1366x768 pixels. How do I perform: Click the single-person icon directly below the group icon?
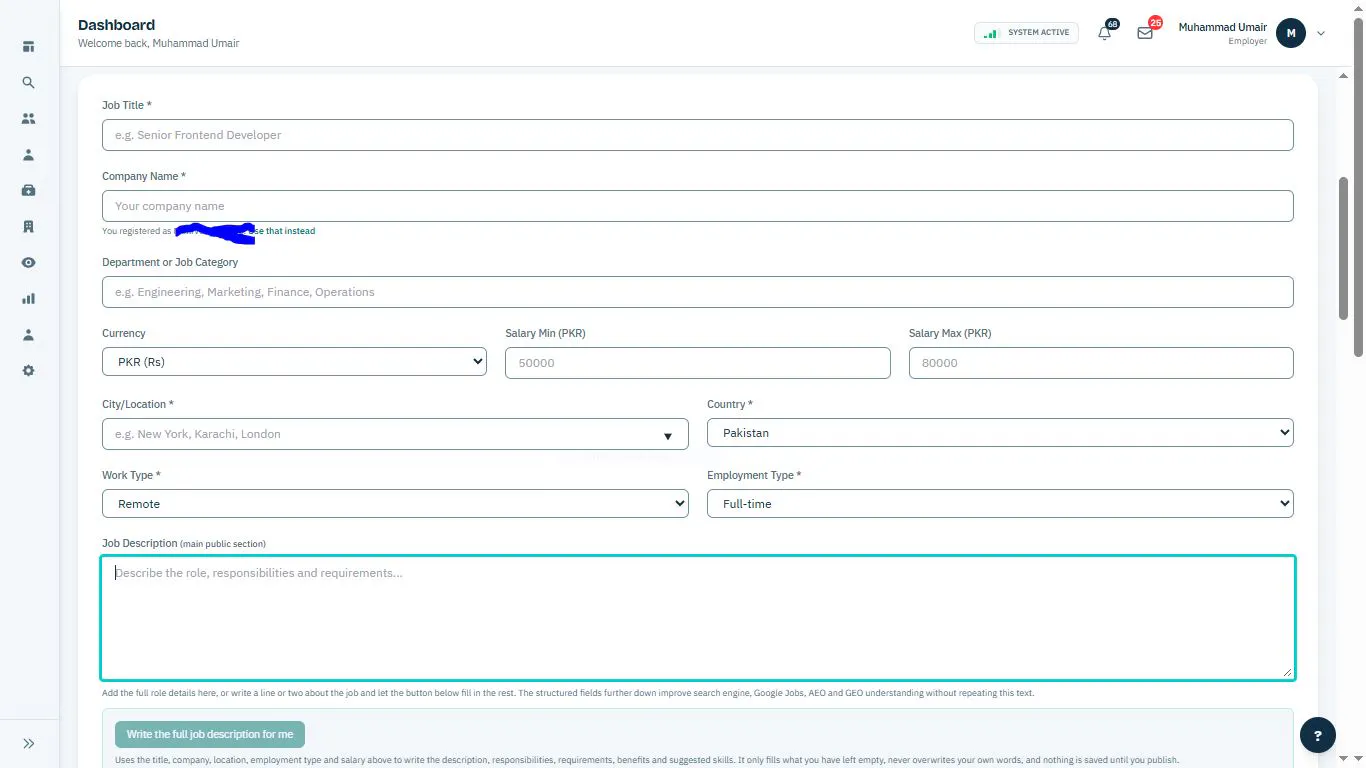(28, 155)
